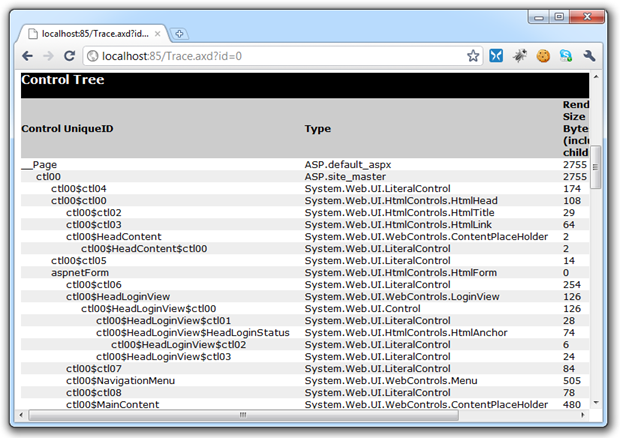The width and height of the screenshot is (620, 438).
Task: Click the vertical scrollbar thumb
Action: [595, 167]
